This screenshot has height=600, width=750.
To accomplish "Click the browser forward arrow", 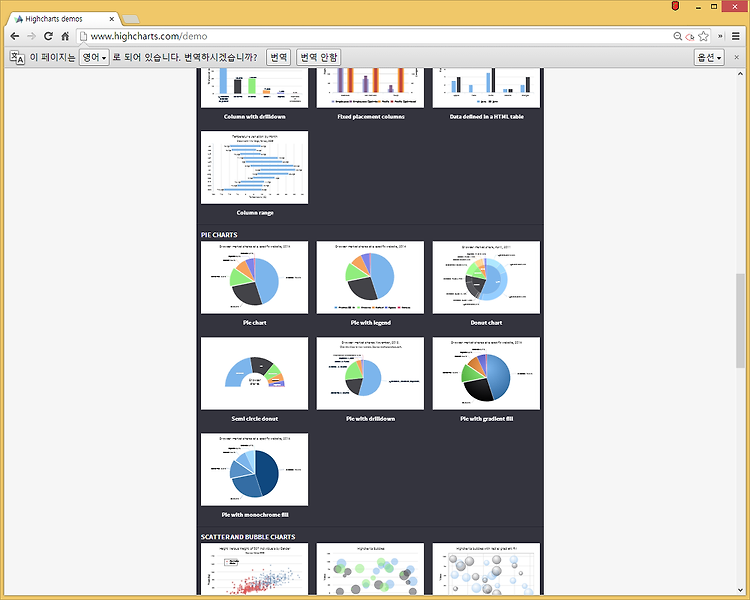I will [x=32, y=36].
